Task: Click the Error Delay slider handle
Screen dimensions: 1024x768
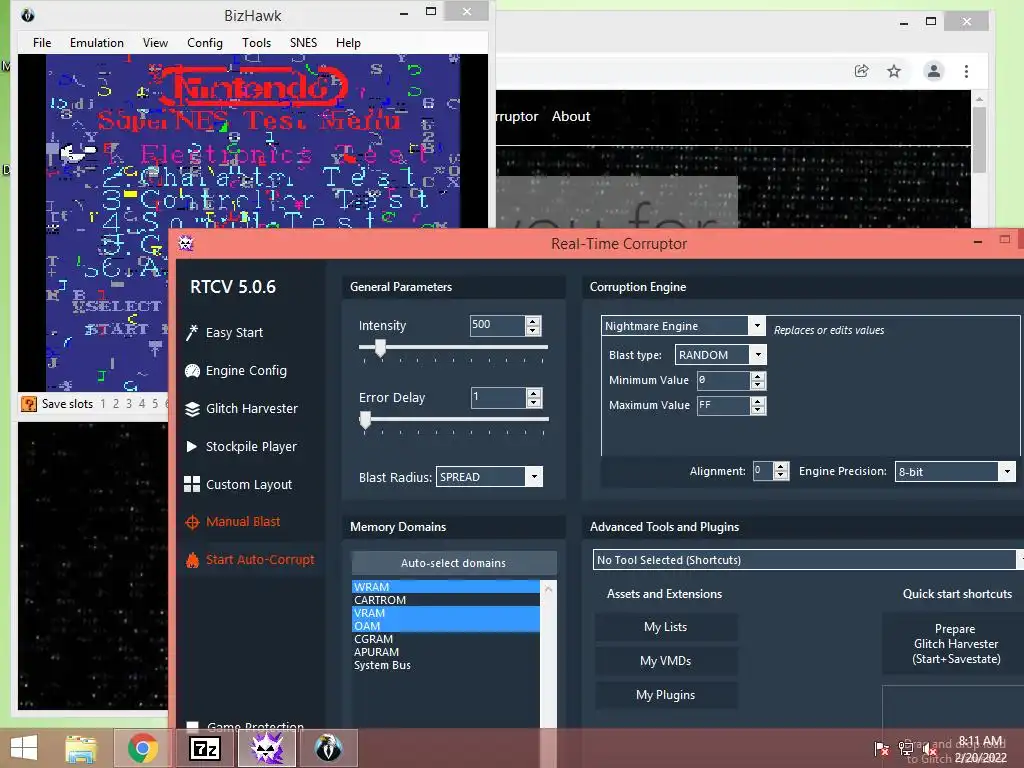Action: (366, 420)
